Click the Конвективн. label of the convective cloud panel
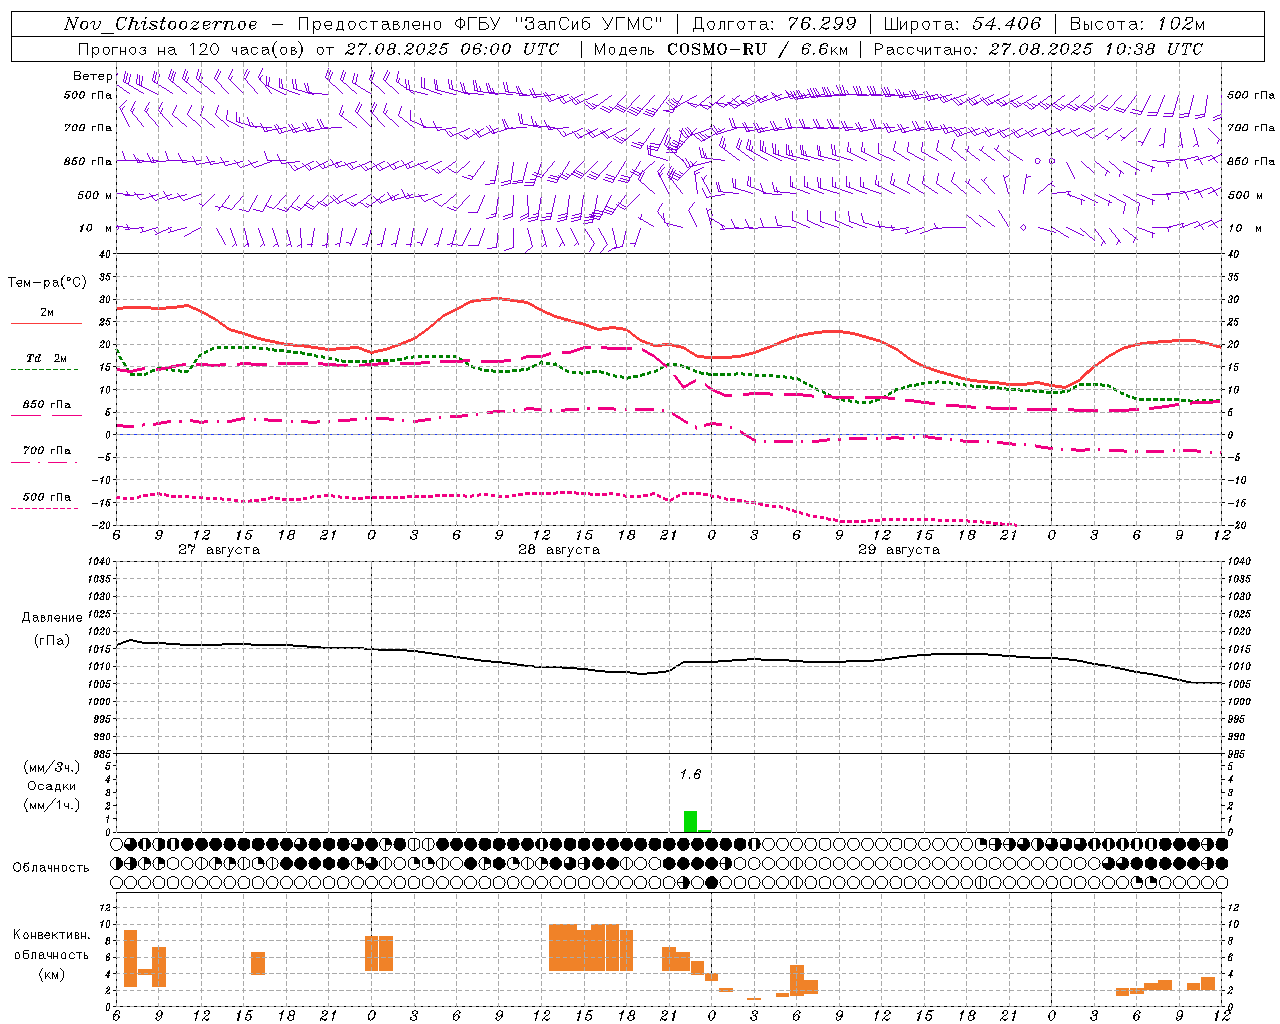Viewport: 1280px width, 1024px height. tap(52, 935)
